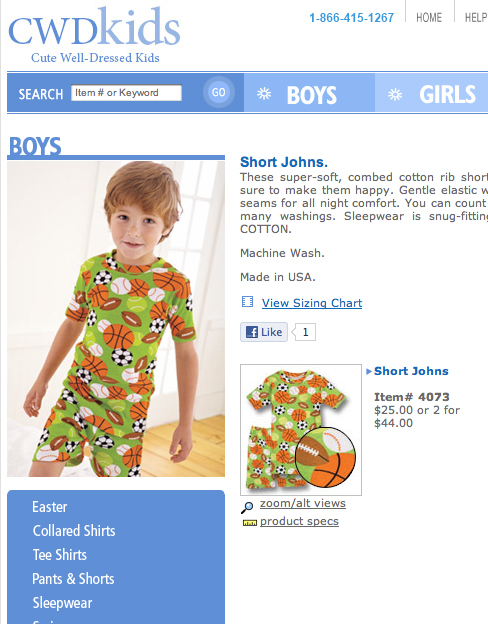Click the snowflake icon next to GIRLS
The height and width of the screenshot is (624, 488).
395,94
